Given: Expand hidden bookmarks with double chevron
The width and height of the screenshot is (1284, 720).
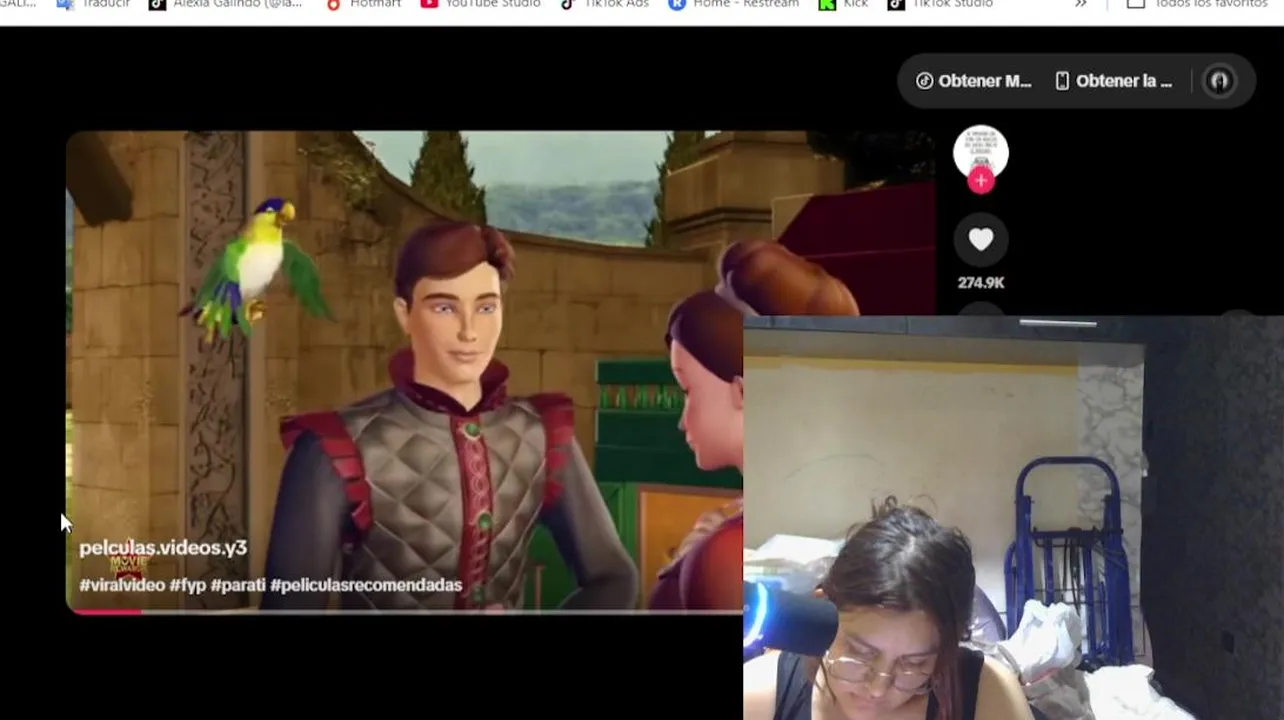Looking at the screenshot, I should click(x=1080, y=4).
